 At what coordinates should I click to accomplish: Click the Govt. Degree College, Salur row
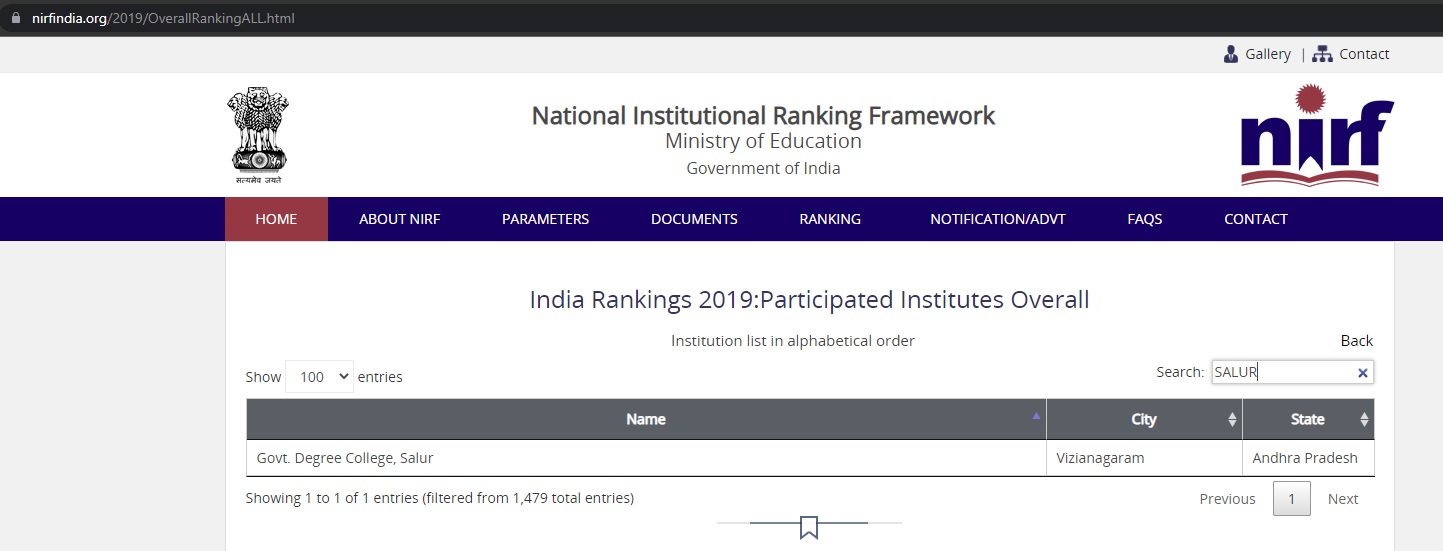click(810, 458)
